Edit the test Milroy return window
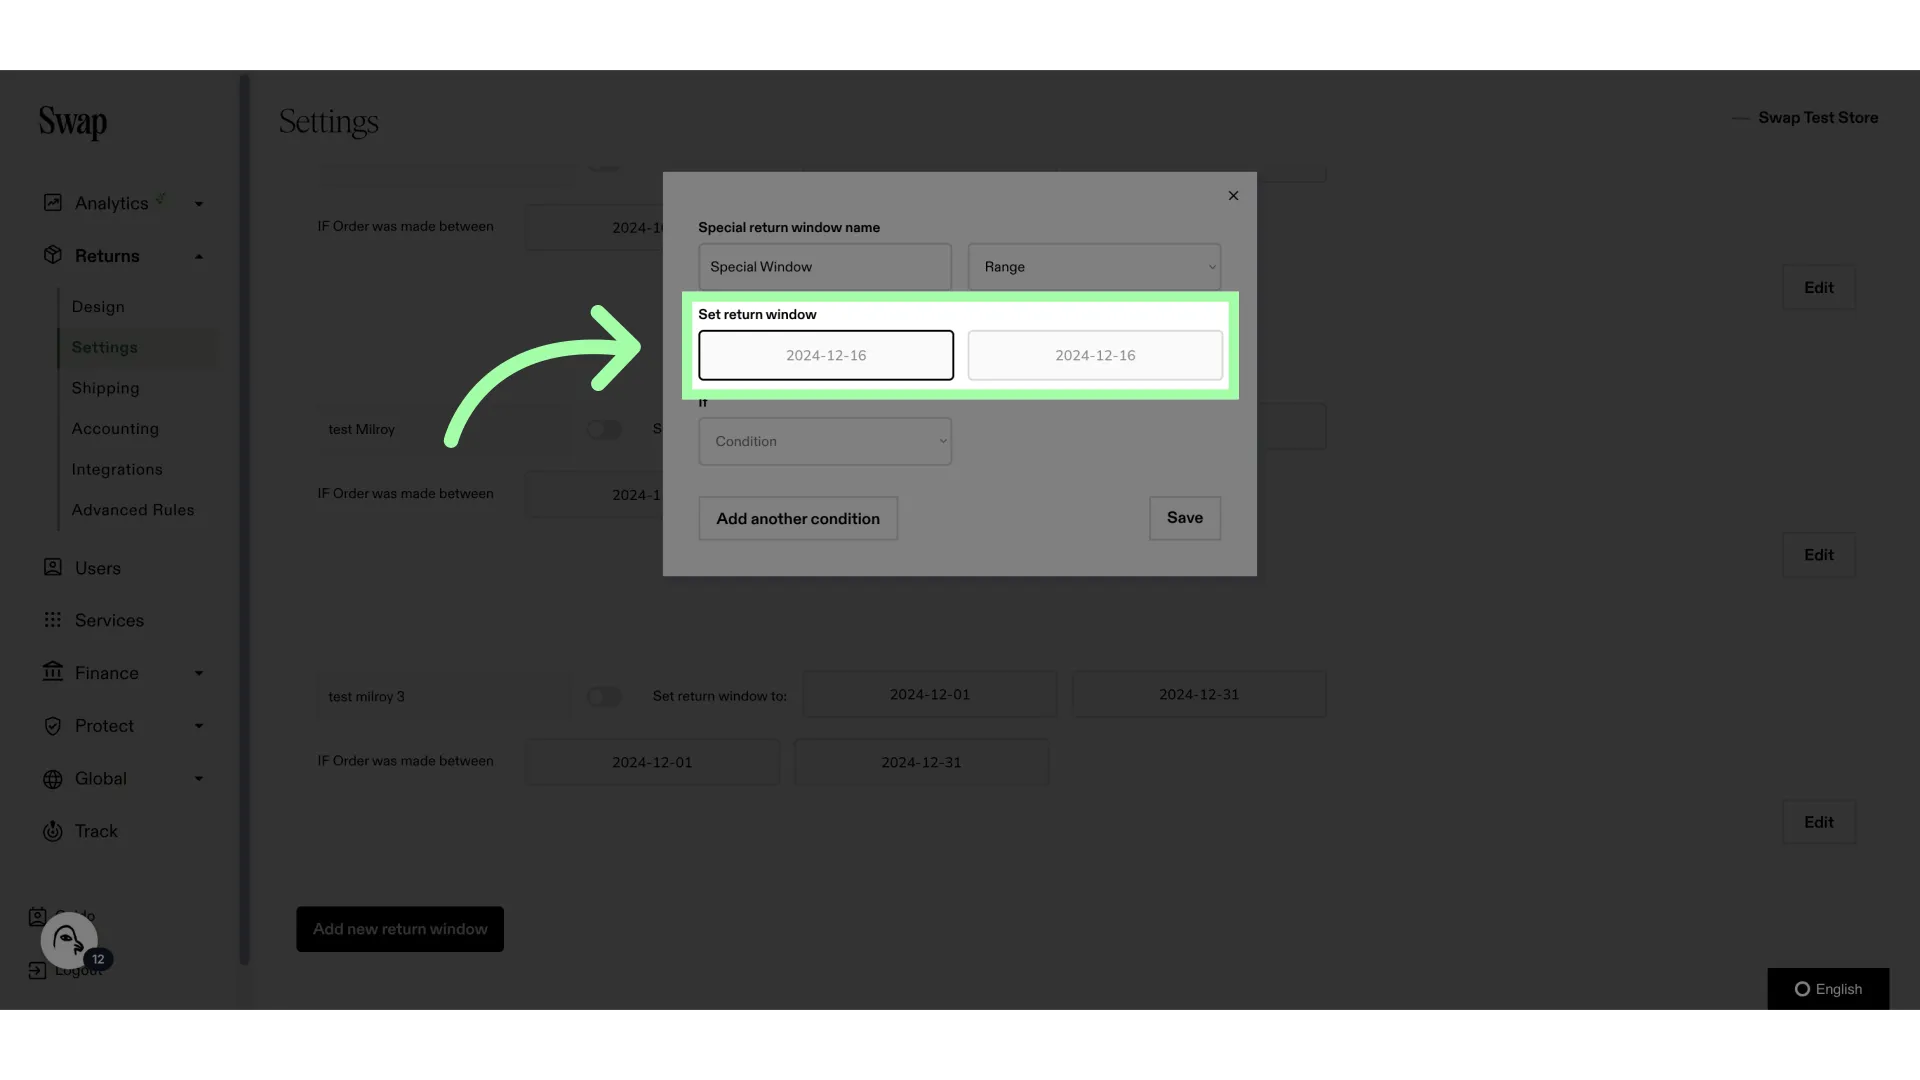This screenshot has height=1080, width=1920. point(1819,555)
